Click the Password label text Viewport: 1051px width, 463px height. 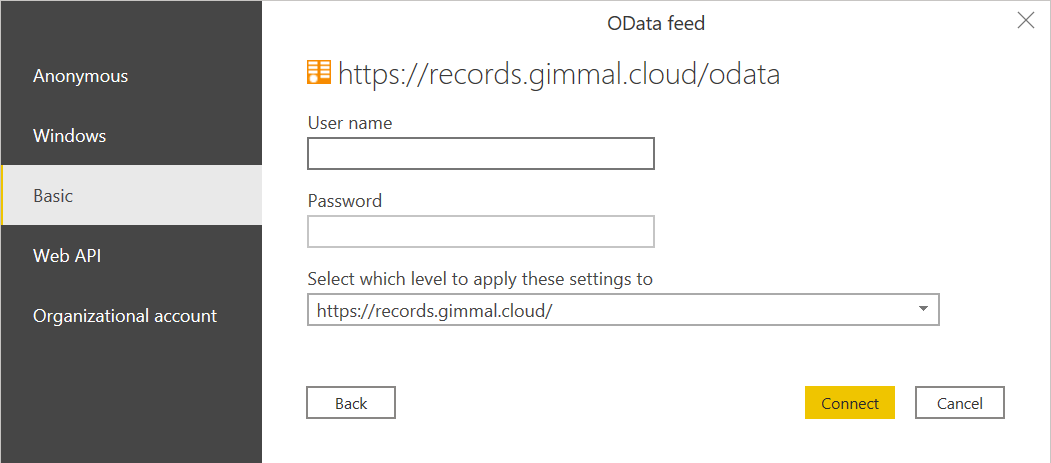pos(345,200)
